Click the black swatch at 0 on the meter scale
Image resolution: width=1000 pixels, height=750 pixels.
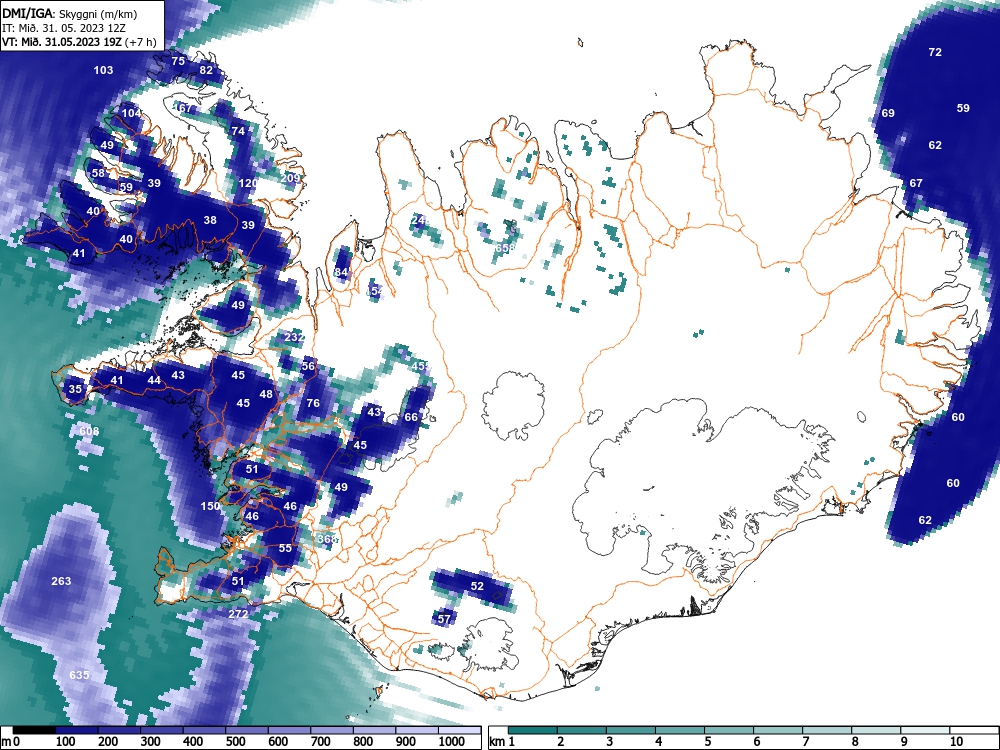click(x=34, y=730)
